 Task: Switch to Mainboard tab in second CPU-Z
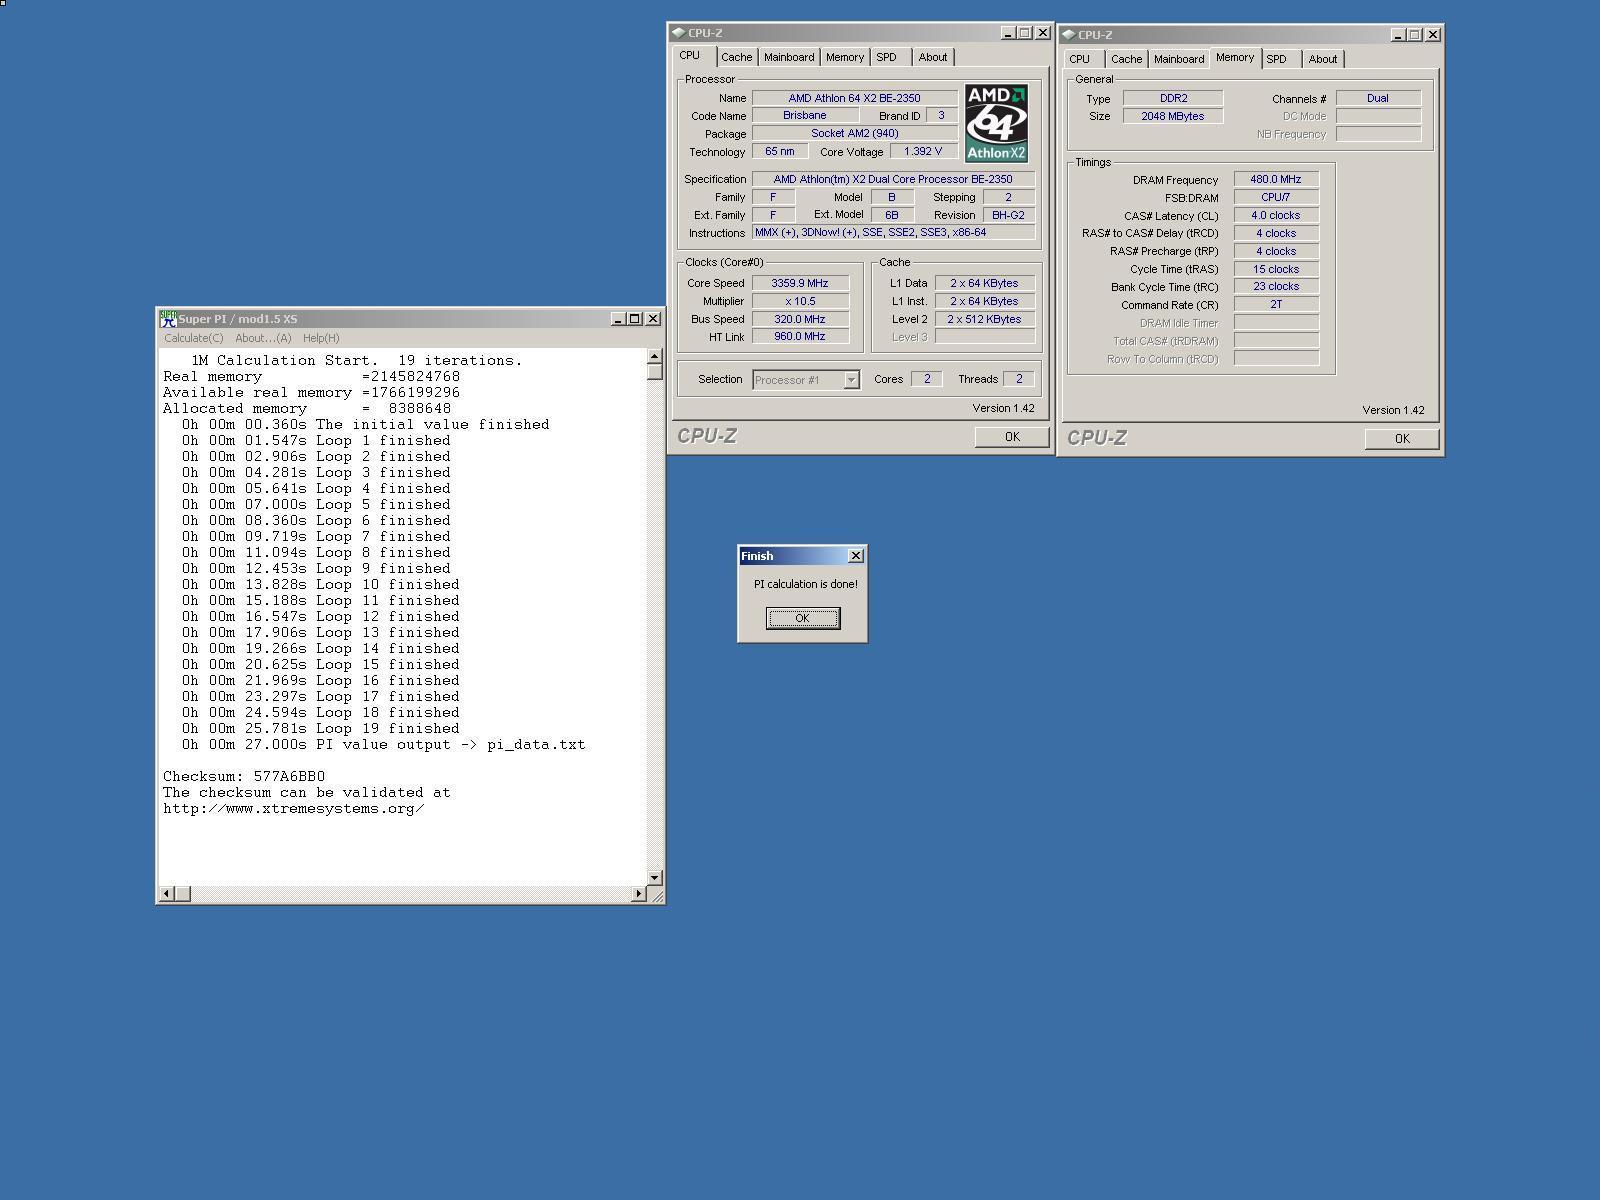(x=1179, y=59)
